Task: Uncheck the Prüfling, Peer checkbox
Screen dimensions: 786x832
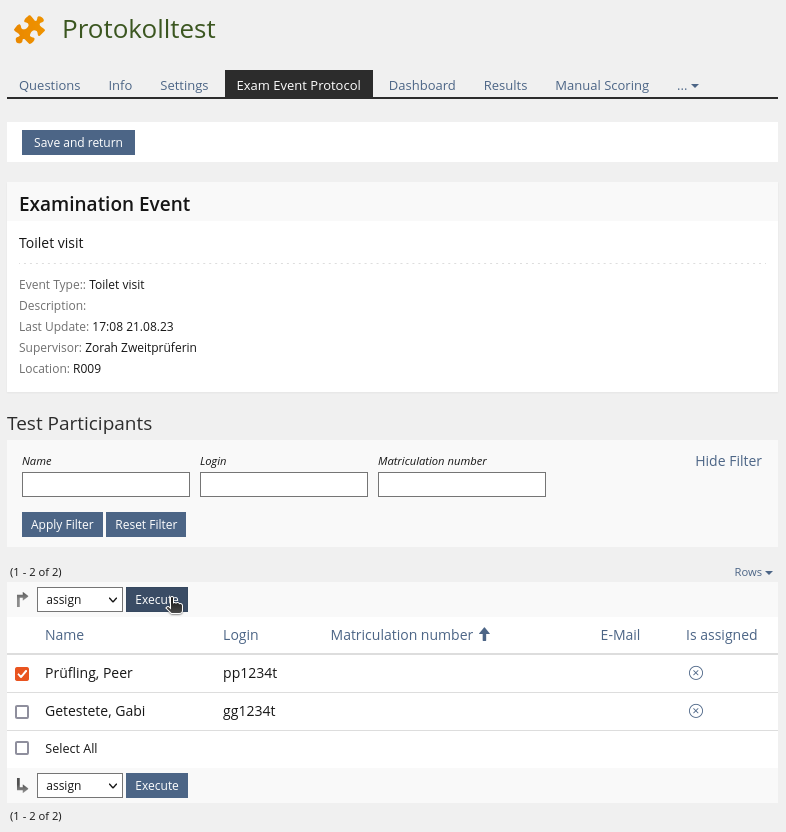Action: (x=22, y=674)
